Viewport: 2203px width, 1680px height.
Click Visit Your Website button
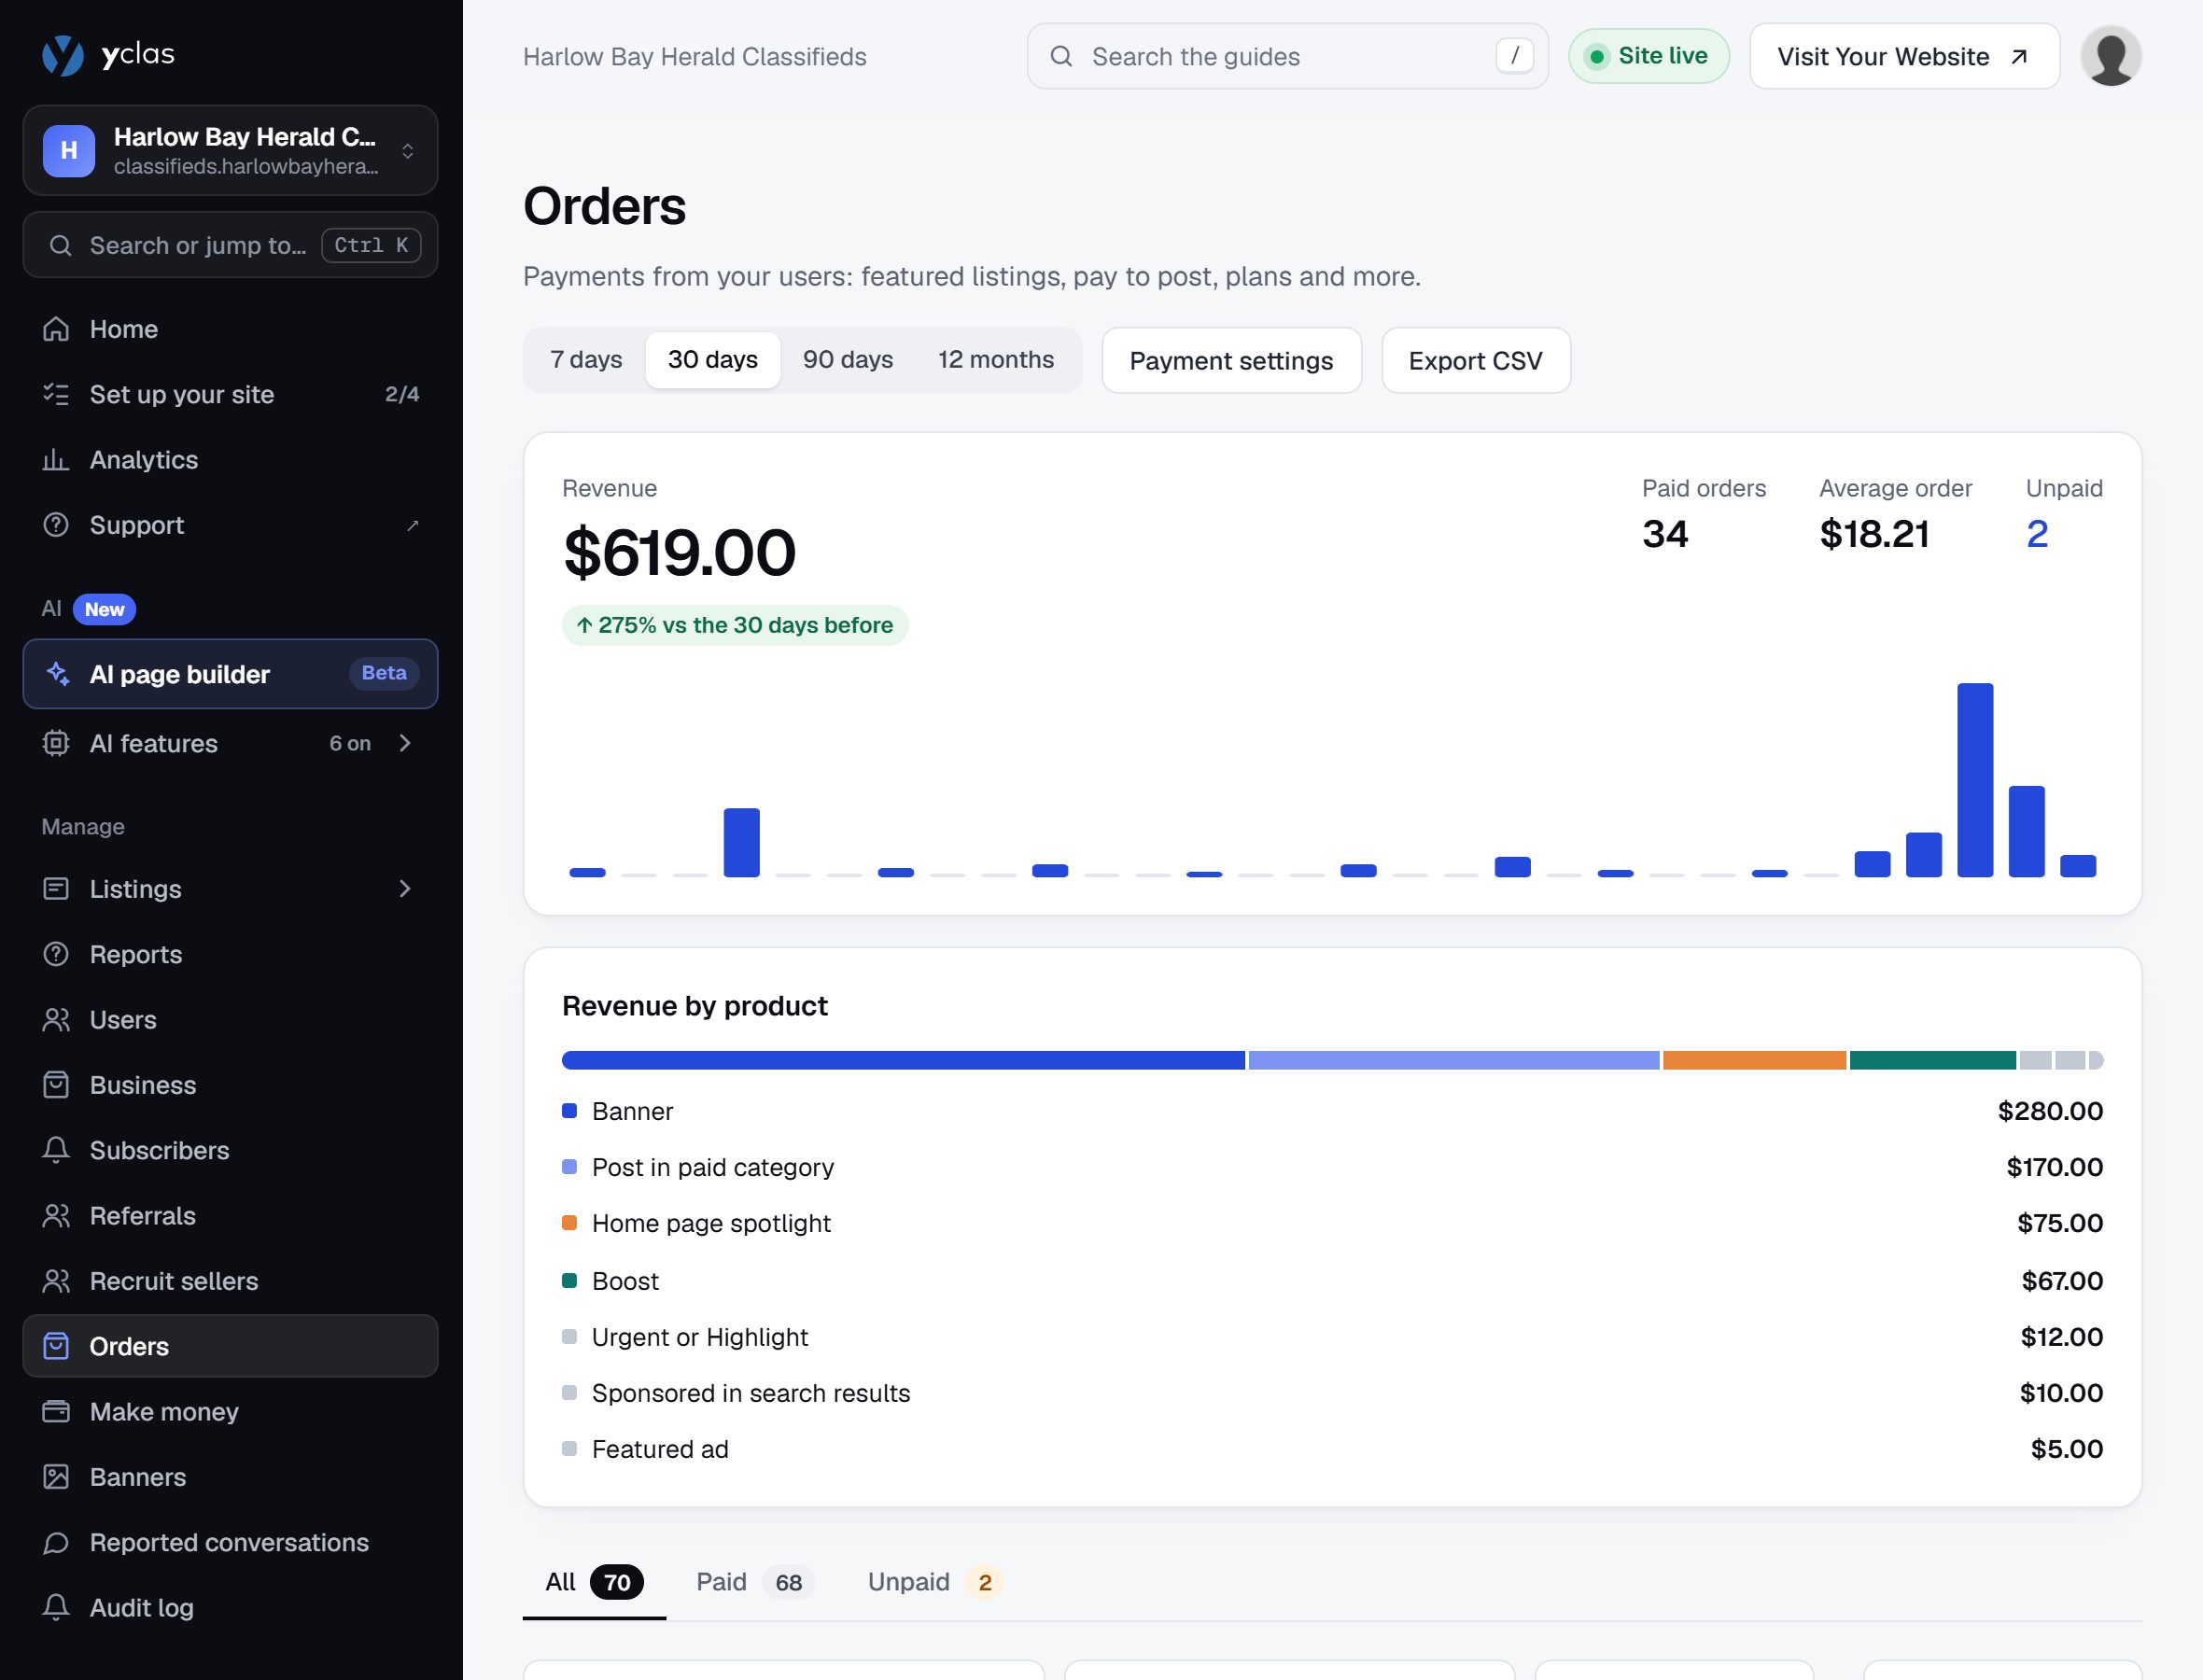(1904, 56)
